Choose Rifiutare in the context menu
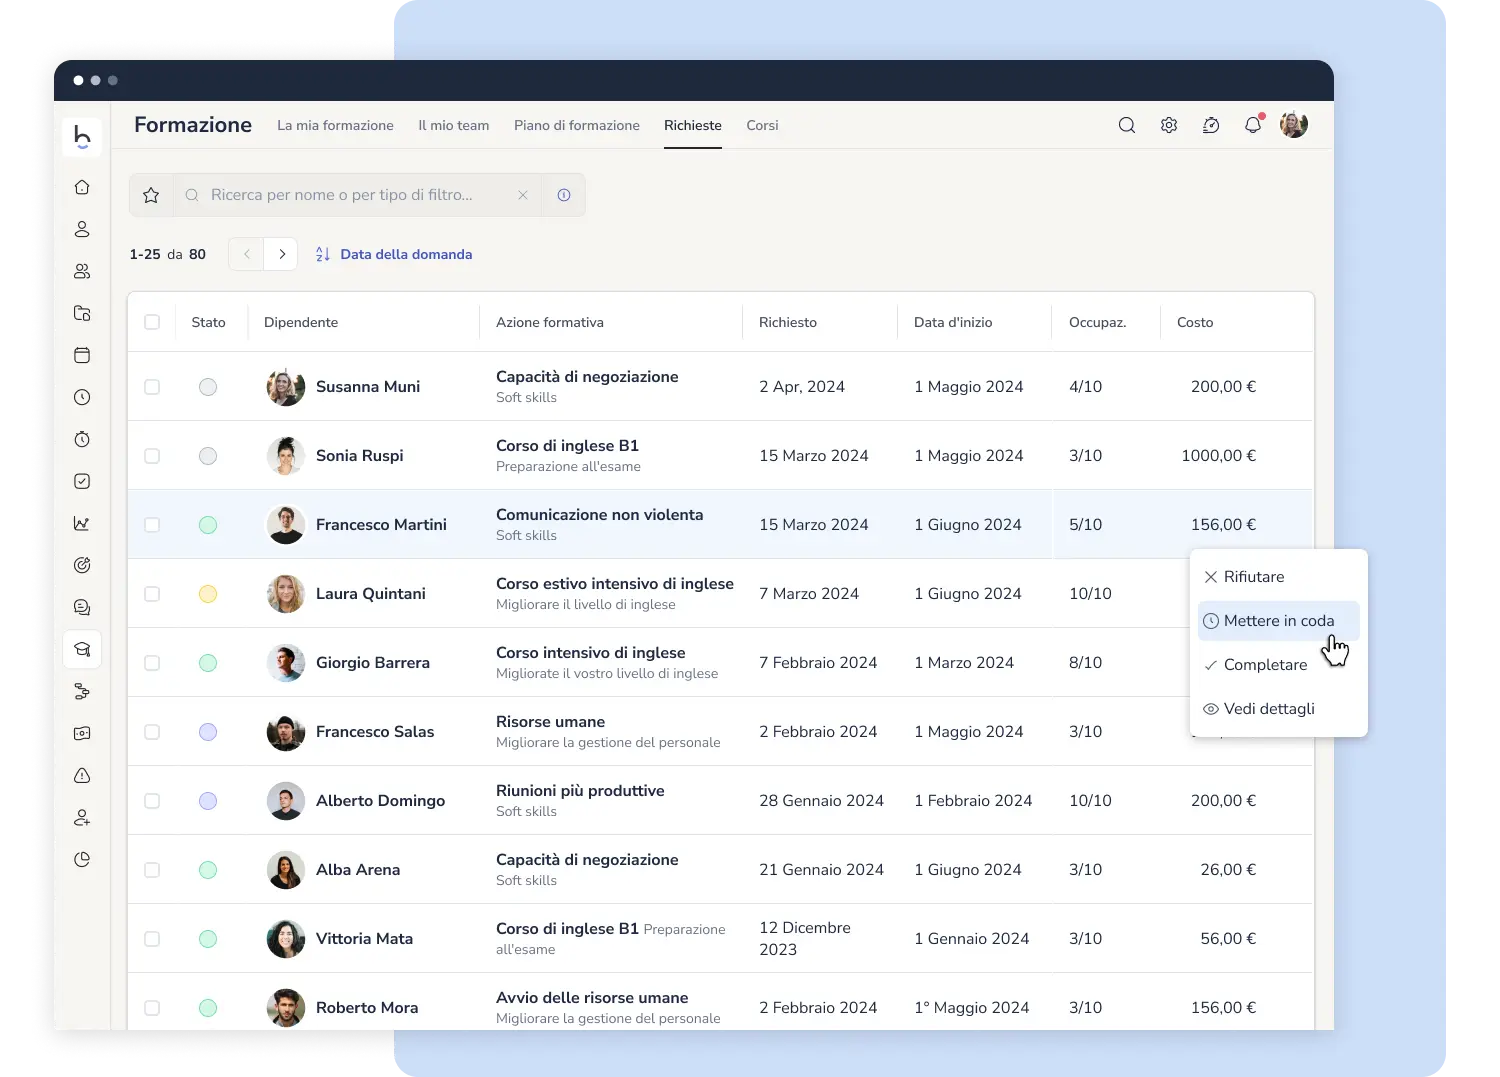 pos(1278,577)
